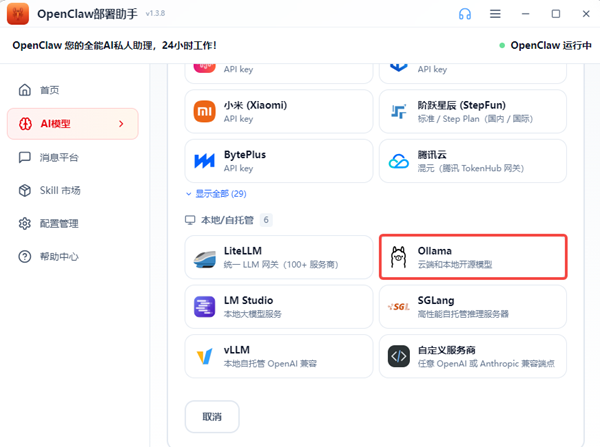Minimize the OpenClaw window
This screenshot has width=600, height=447.
click(x=525, y=14)
